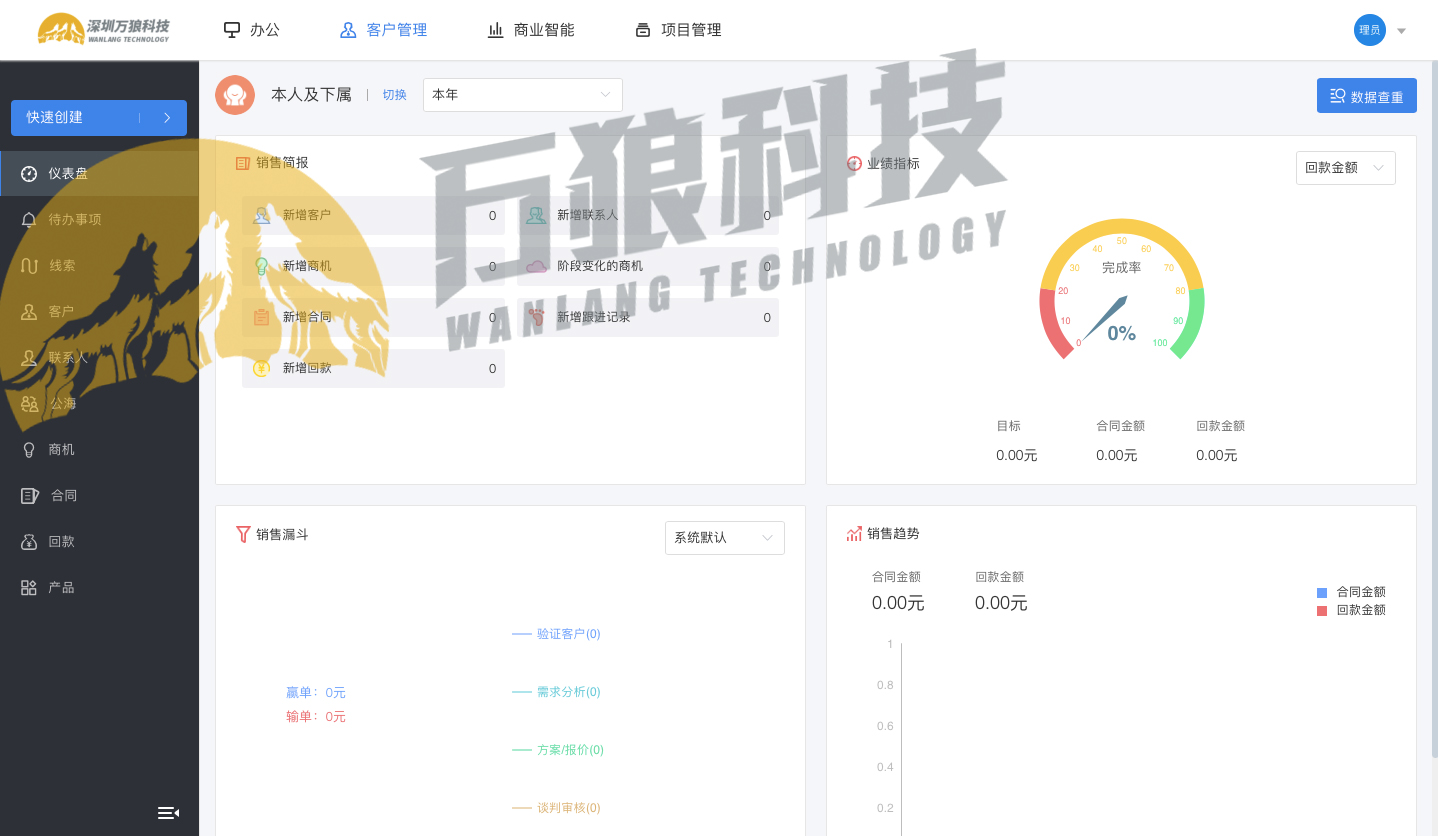Click the 客户 sidebar icon
The width and height of the screenshot is (1438, 836).
click(29, 311)
